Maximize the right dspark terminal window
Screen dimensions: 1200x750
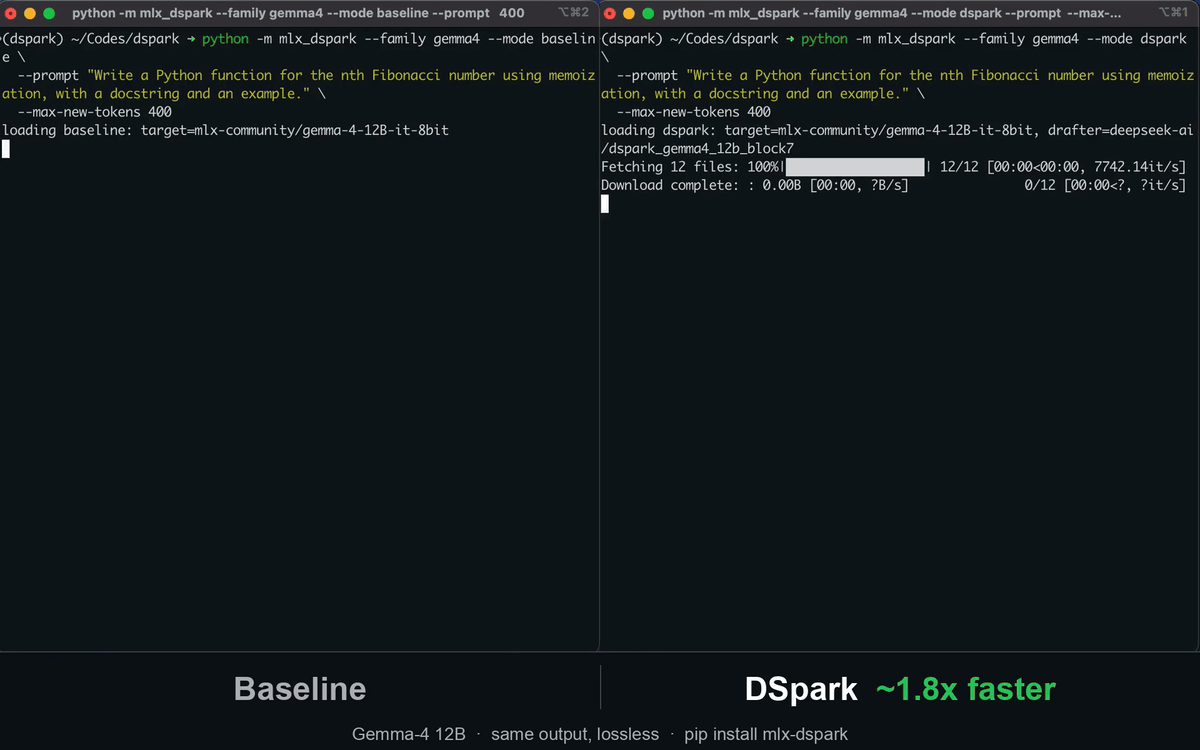click(648, 14)
